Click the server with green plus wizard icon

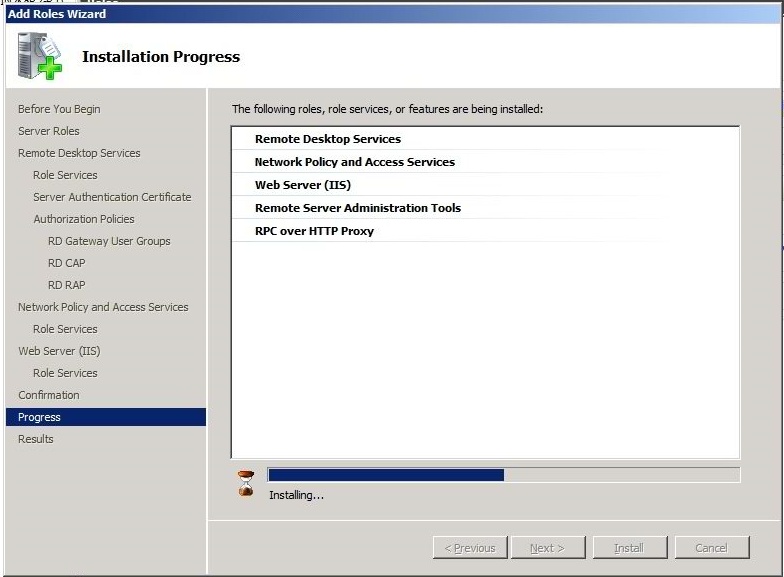click(40, 56)
